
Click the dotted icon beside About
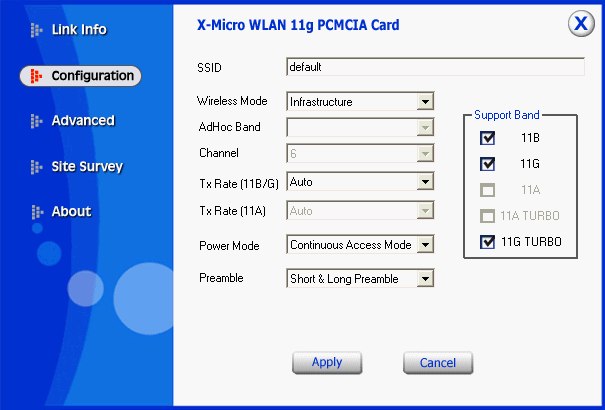pos(37,212)
